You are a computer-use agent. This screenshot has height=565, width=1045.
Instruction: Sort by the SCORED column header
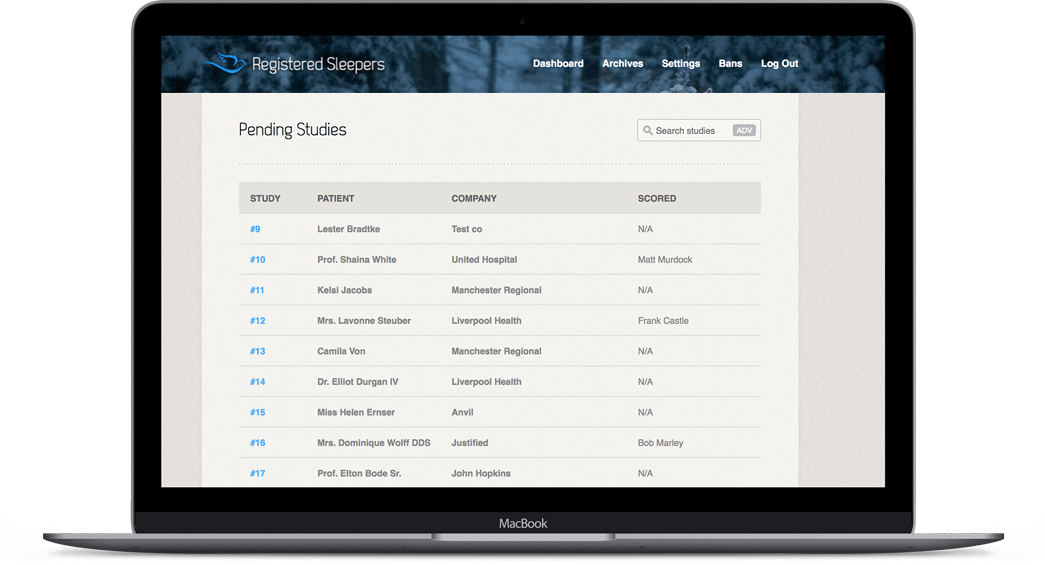(656, 199)
